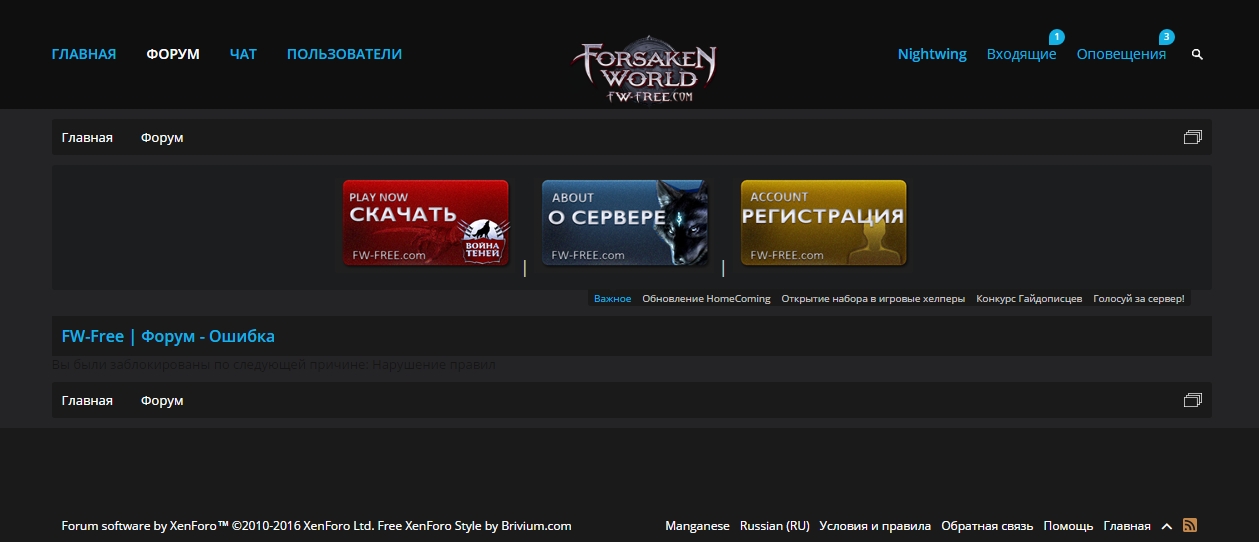1259x542 pixels.
Task: Click the Важное notices label
Action: pos(612,298)
